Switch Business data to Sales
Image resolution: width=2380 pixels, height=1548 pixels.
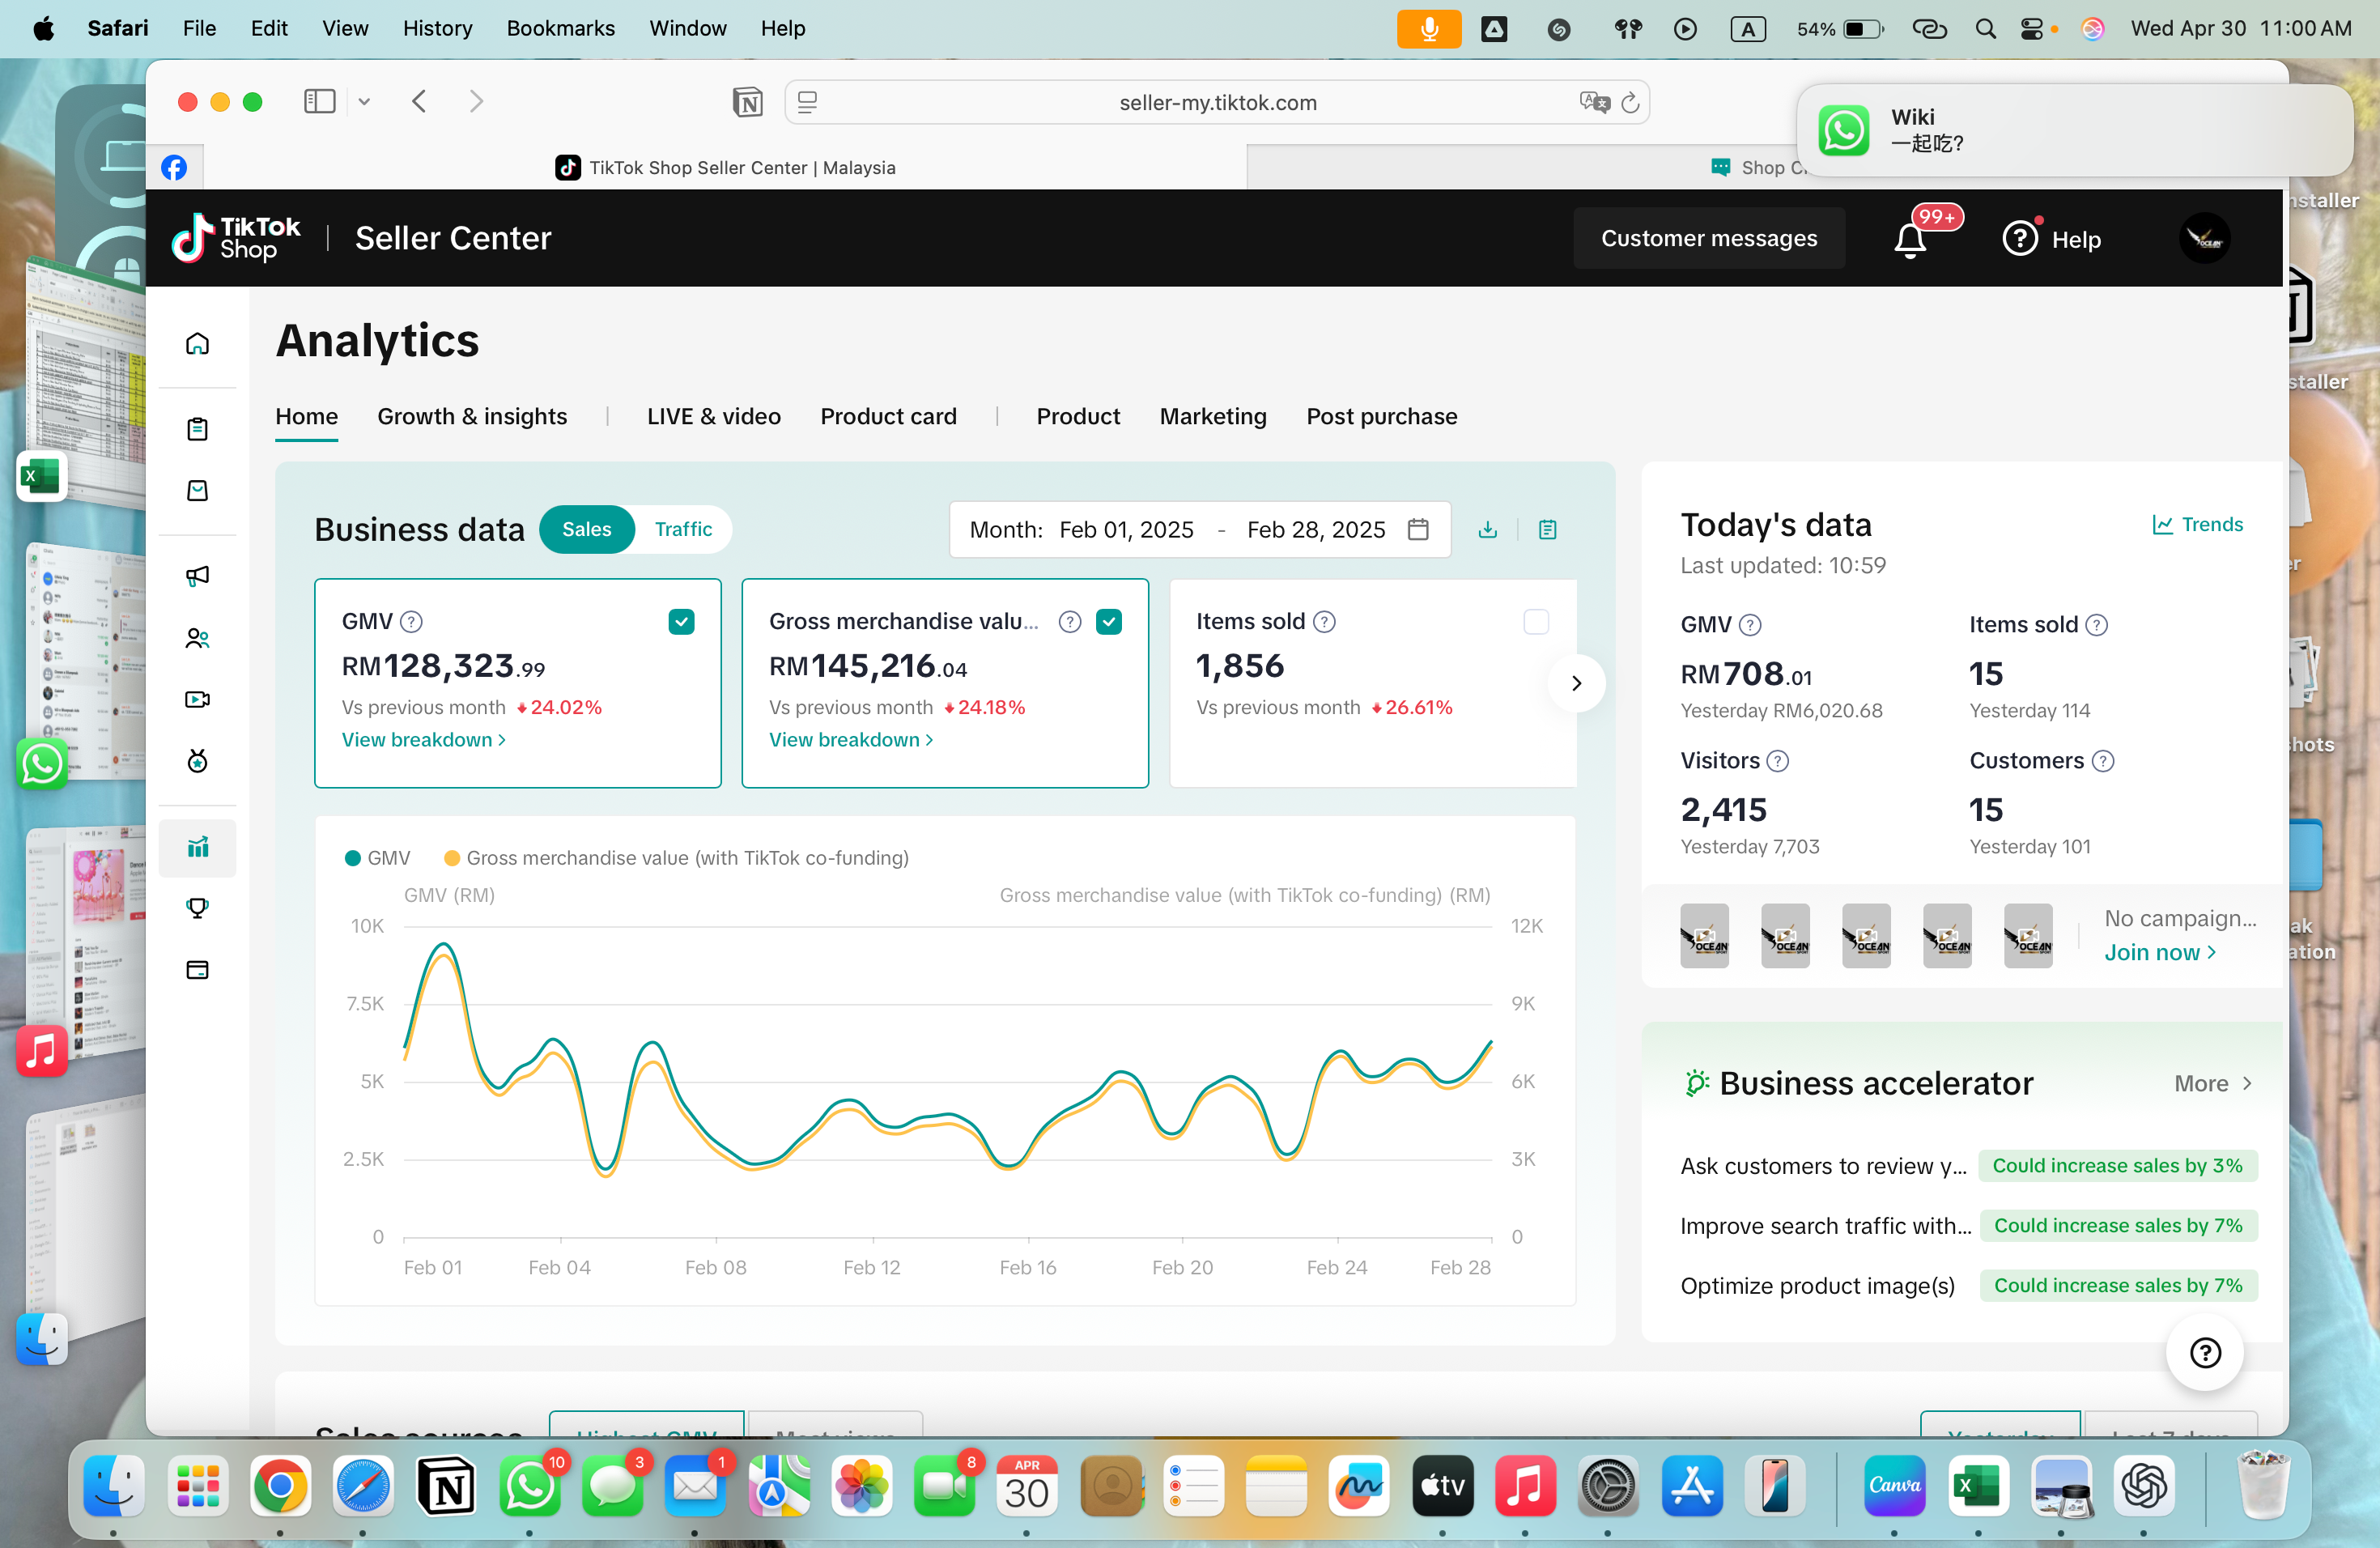(586, 530)
